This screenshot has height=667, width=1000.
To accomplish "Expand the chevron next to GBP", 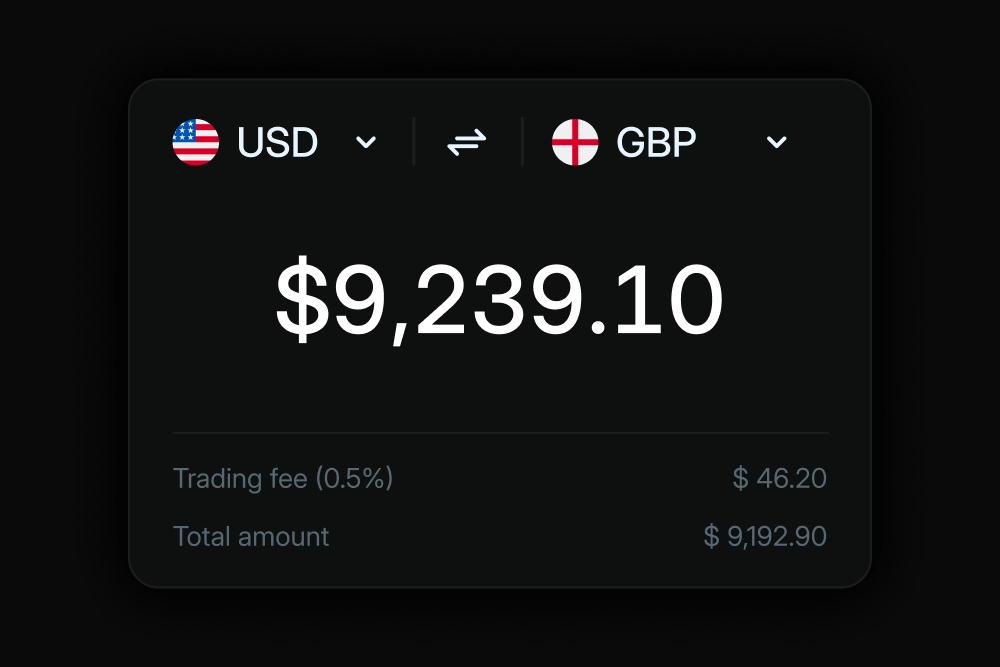I will coord(777,143).
